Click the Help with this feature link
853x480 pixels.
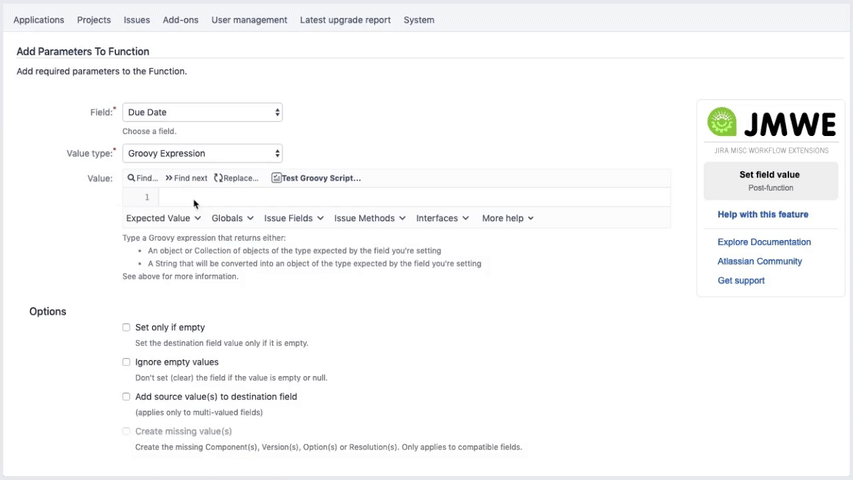point(763,214)
